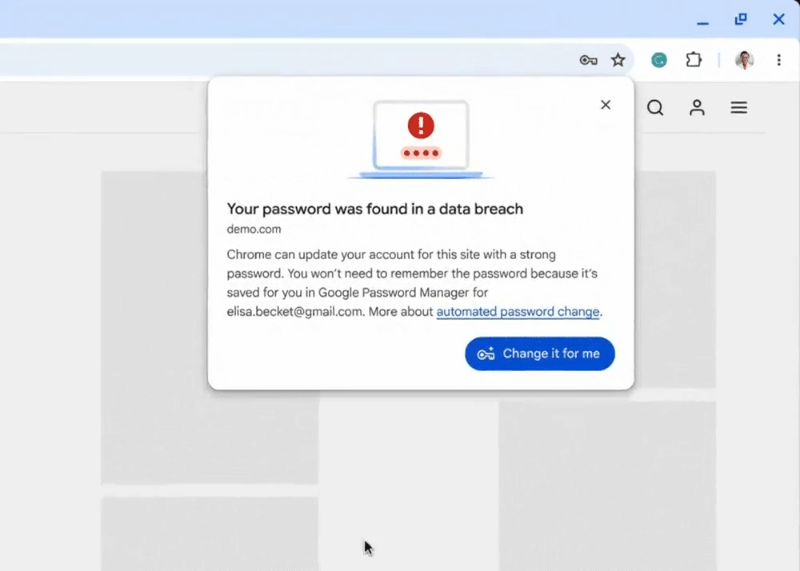Click the gray placeholder tile at bottom right

pos(607,485)
